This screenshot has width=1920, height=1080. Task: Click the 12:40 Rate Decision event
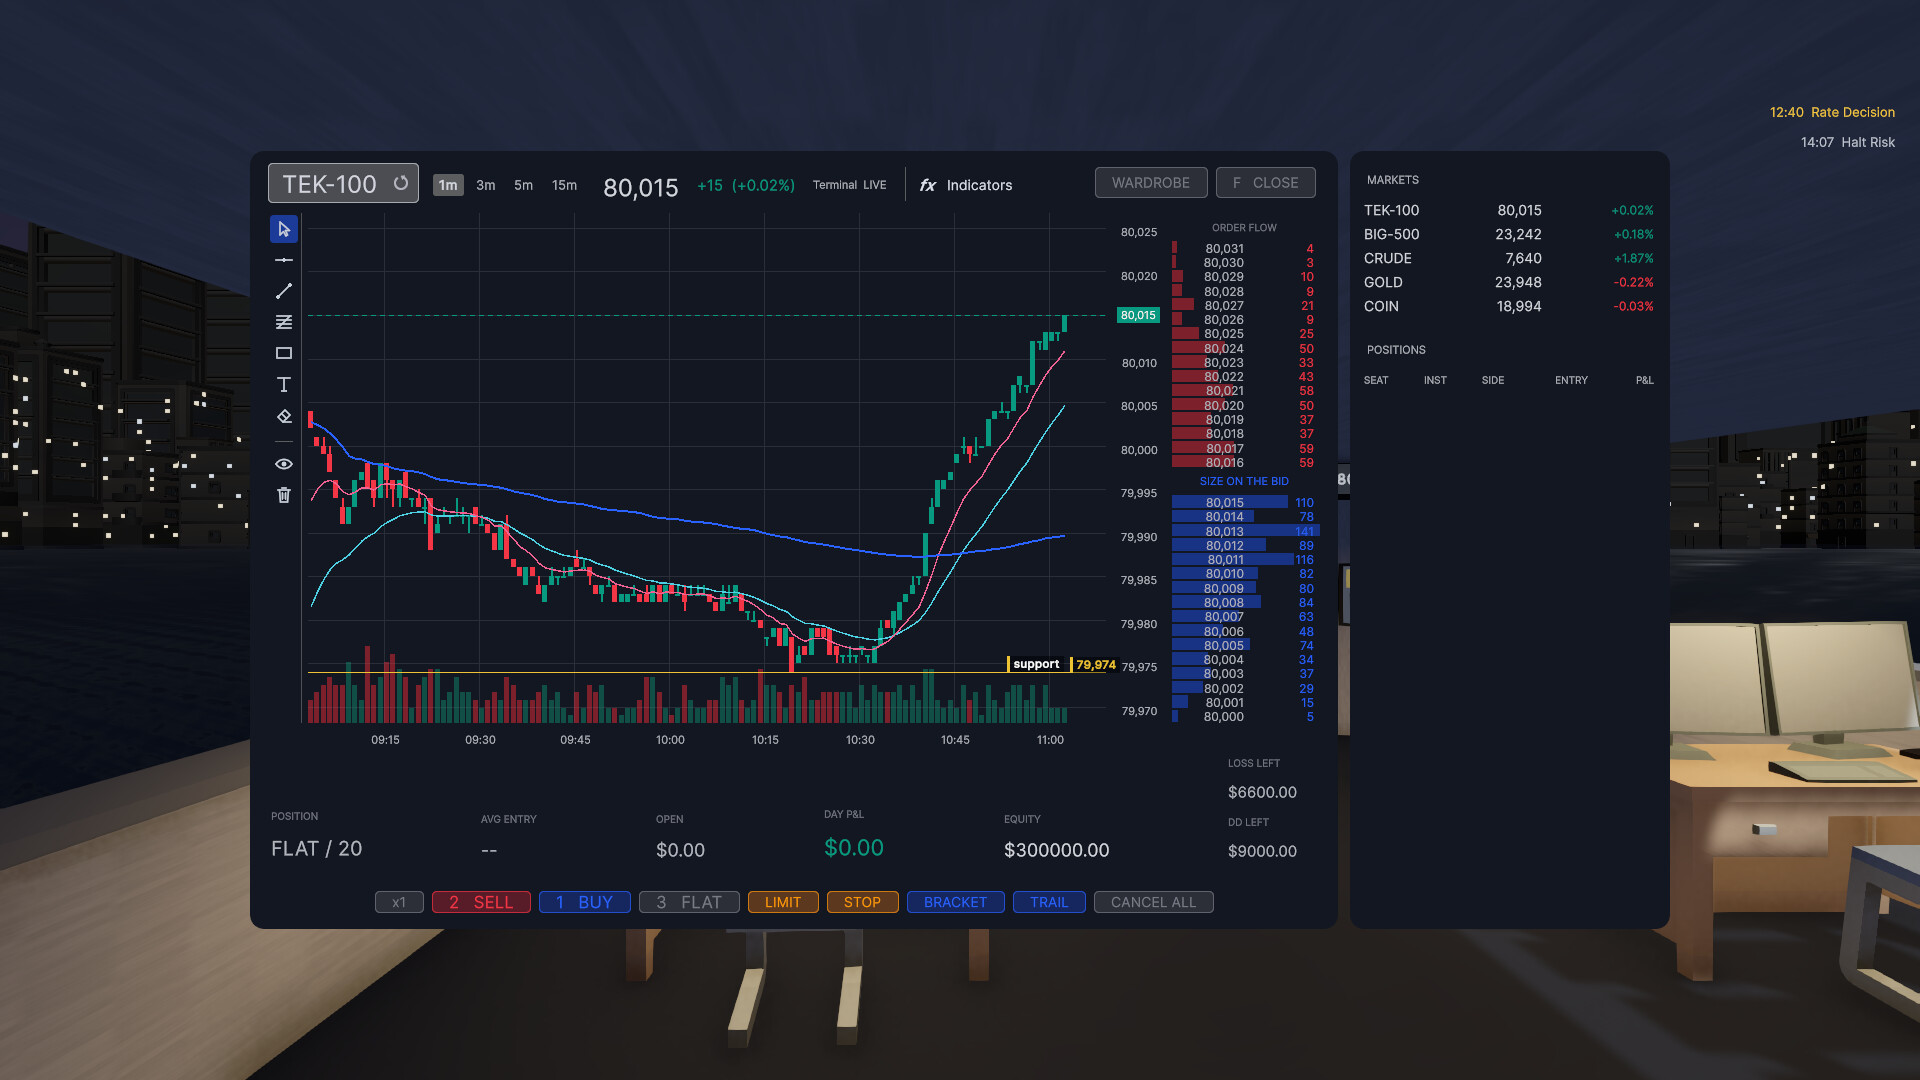point(1832,112)
